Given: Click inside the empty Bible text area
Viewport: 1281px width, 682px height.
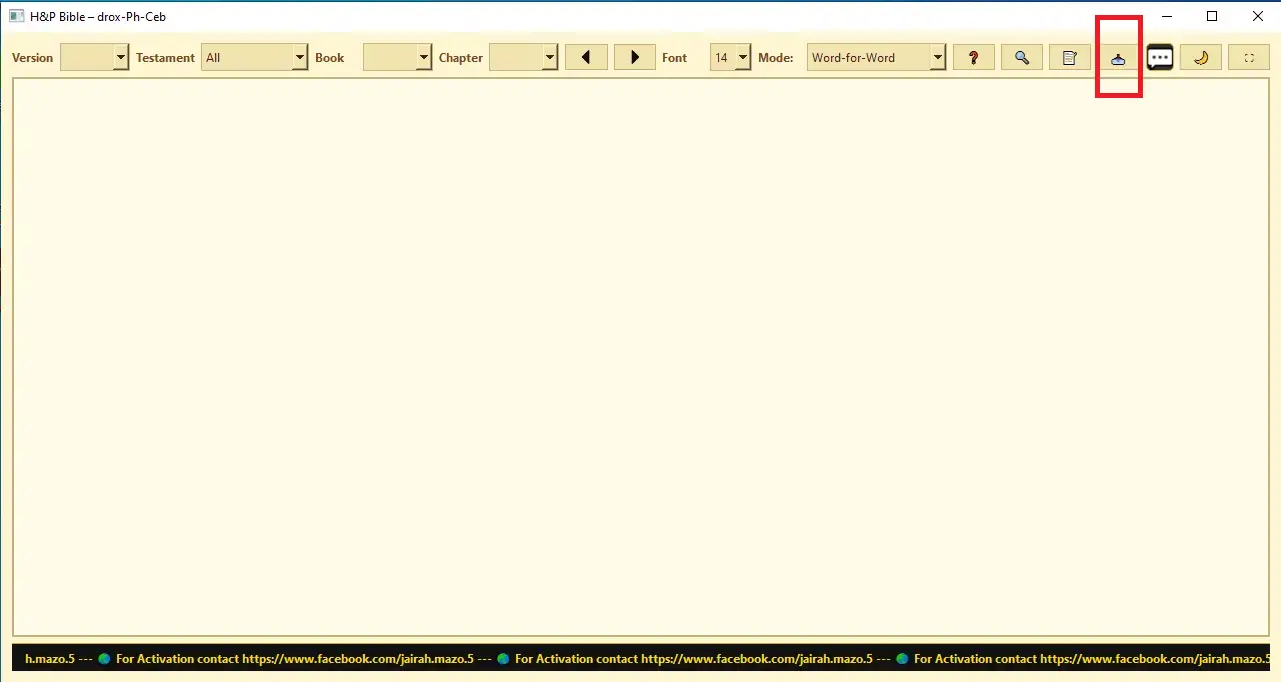Looking at the screenshot, I should coord(640,357).
